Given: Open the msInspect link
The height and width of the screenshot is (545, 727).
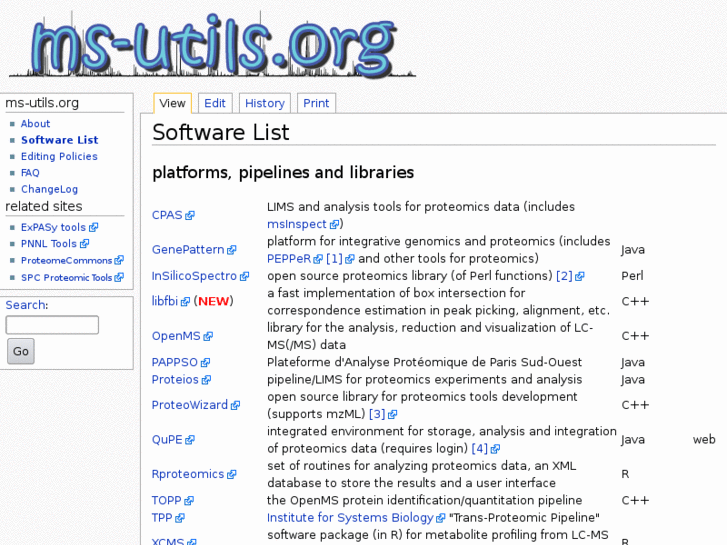Looking at the screenshot, I should (x=297, y=224).
